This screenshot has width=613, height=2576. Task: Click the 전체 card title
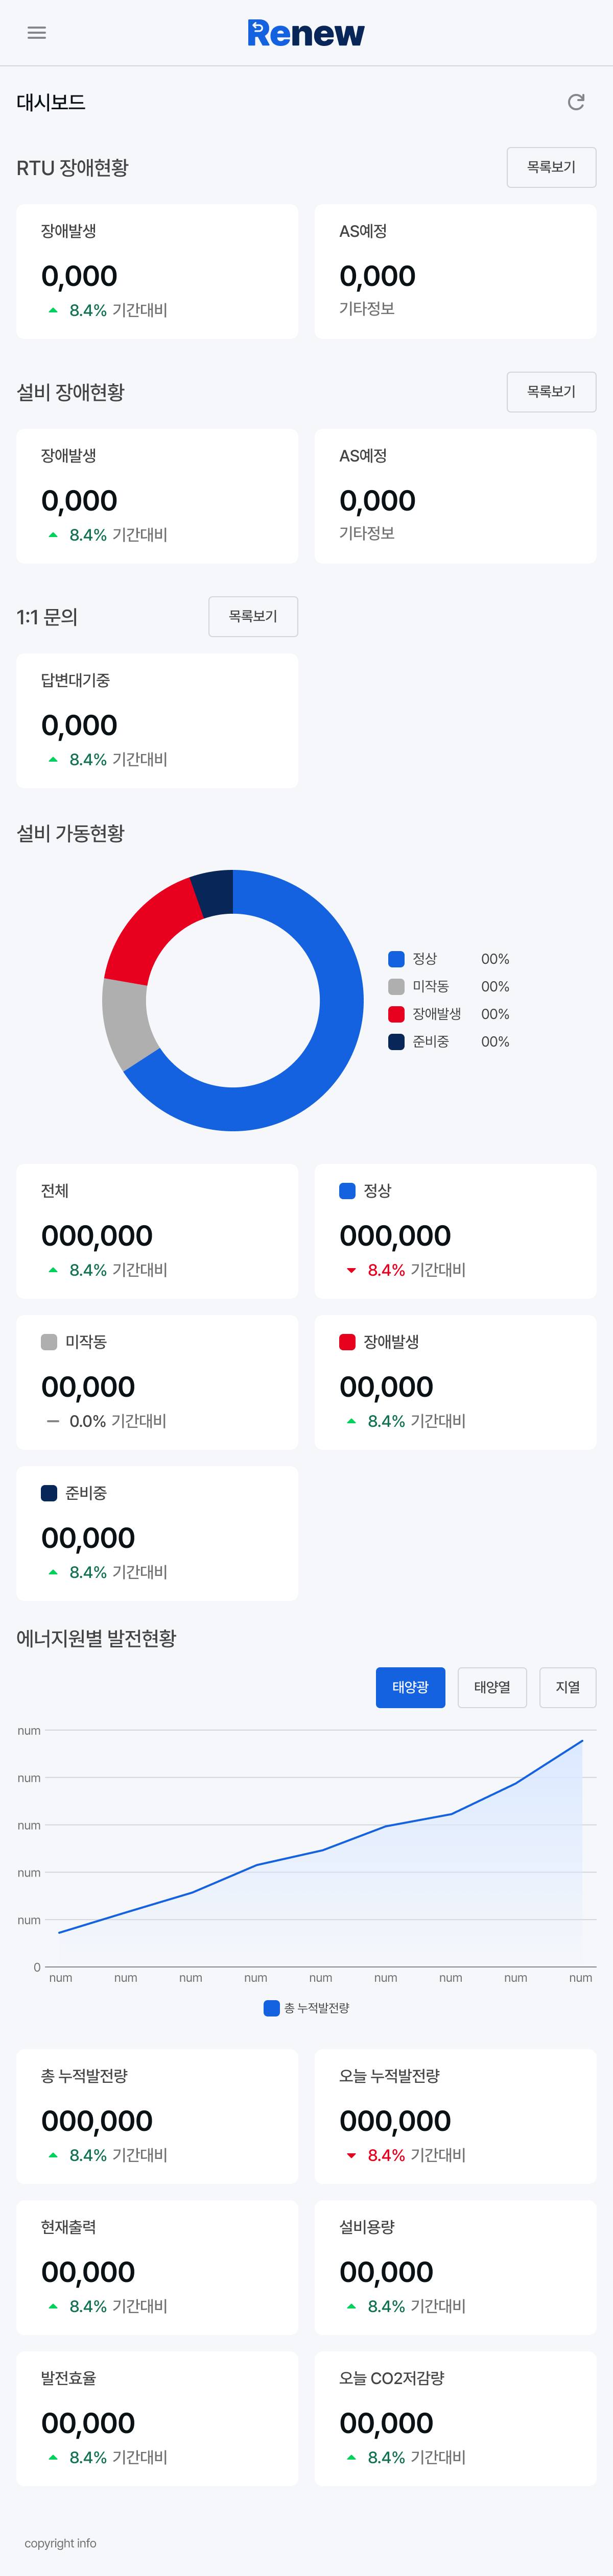pos(55,1191)
